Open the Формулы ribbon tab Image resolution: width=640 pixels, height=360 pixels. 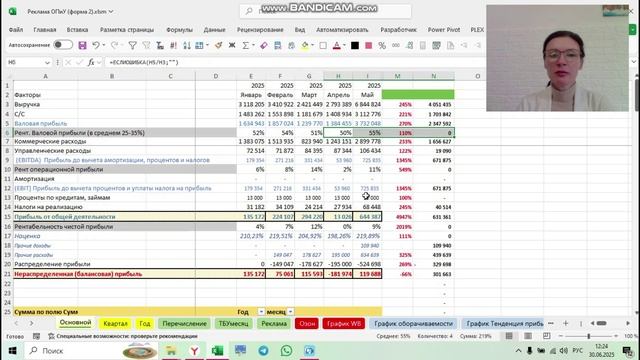point(179,30)
